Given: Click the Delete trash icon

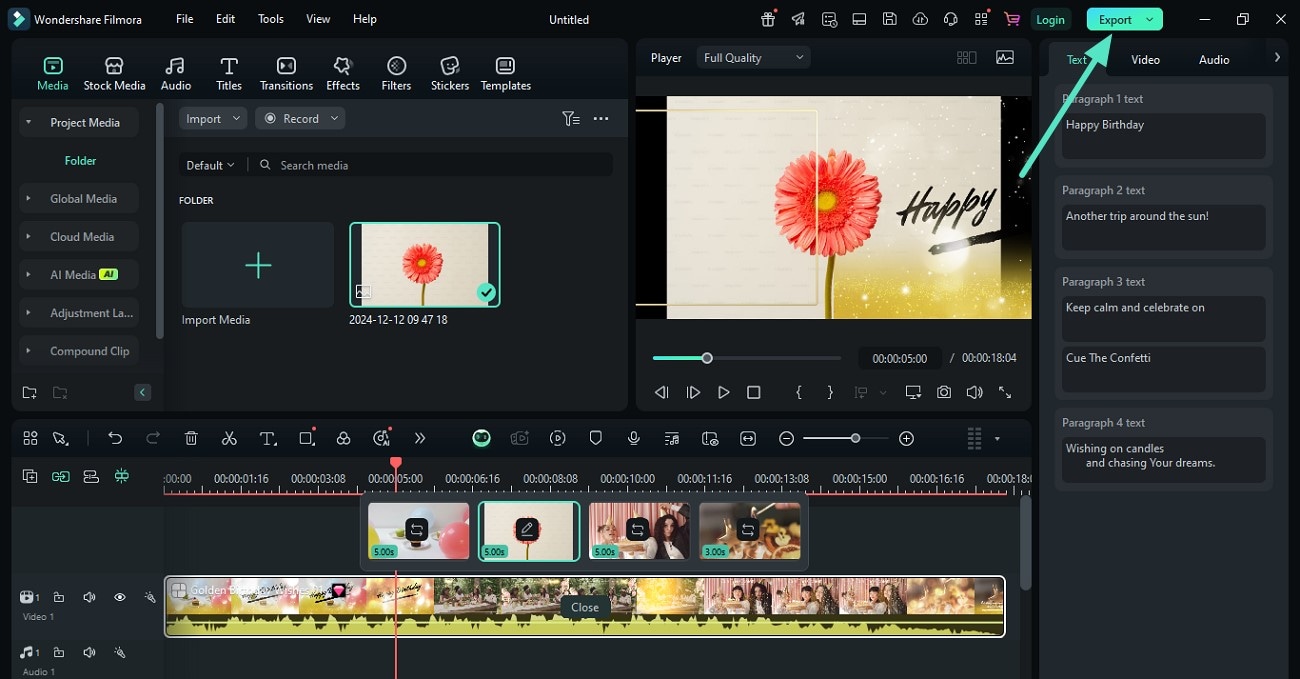Looking at the screenshot, I should (x=191, y=438).
